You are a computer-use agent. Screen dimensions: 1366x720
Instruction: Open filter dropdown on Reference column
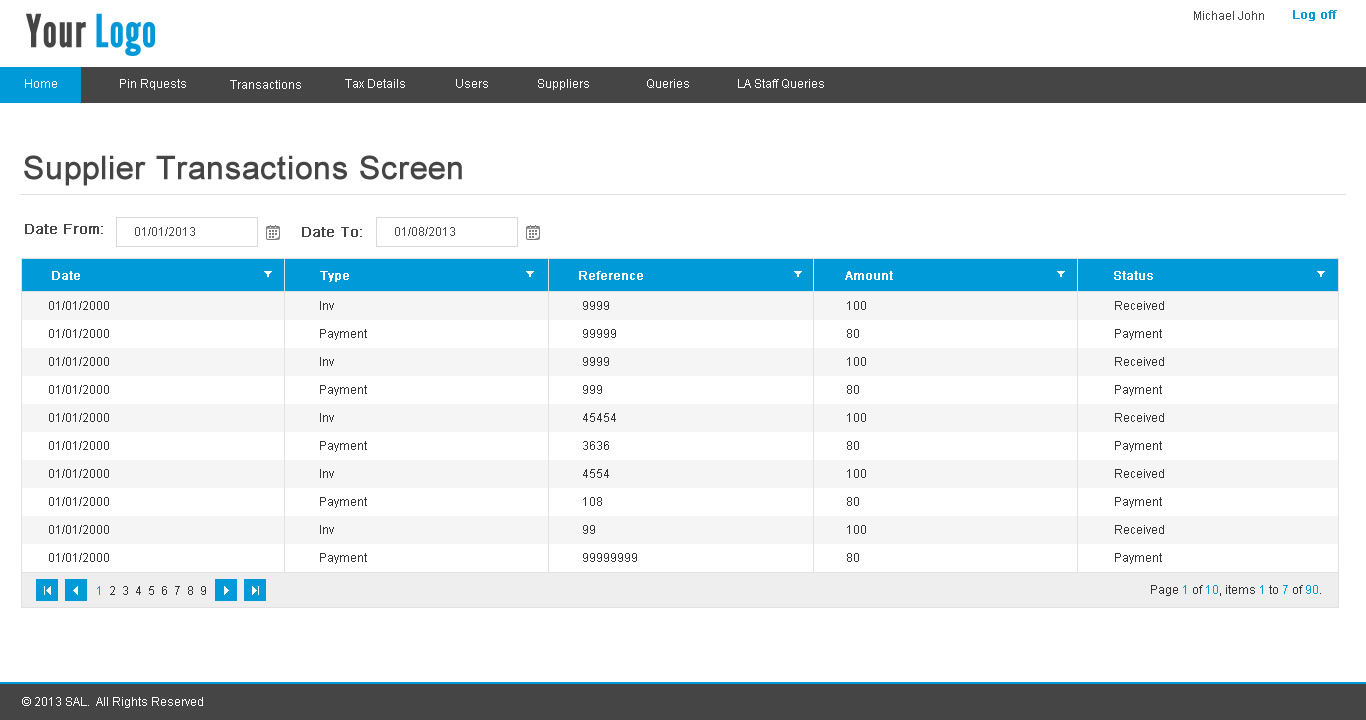click(x=798, y=274)
